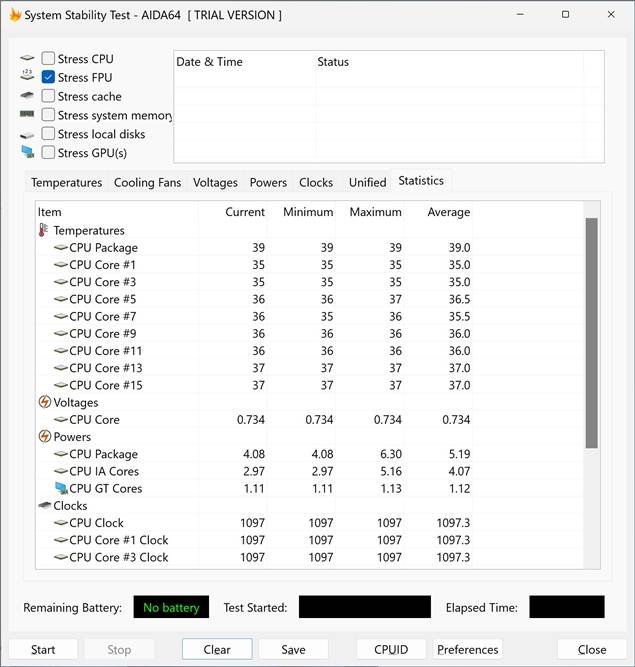
Task: Click the CPUID button
Action: pos(390,649)
